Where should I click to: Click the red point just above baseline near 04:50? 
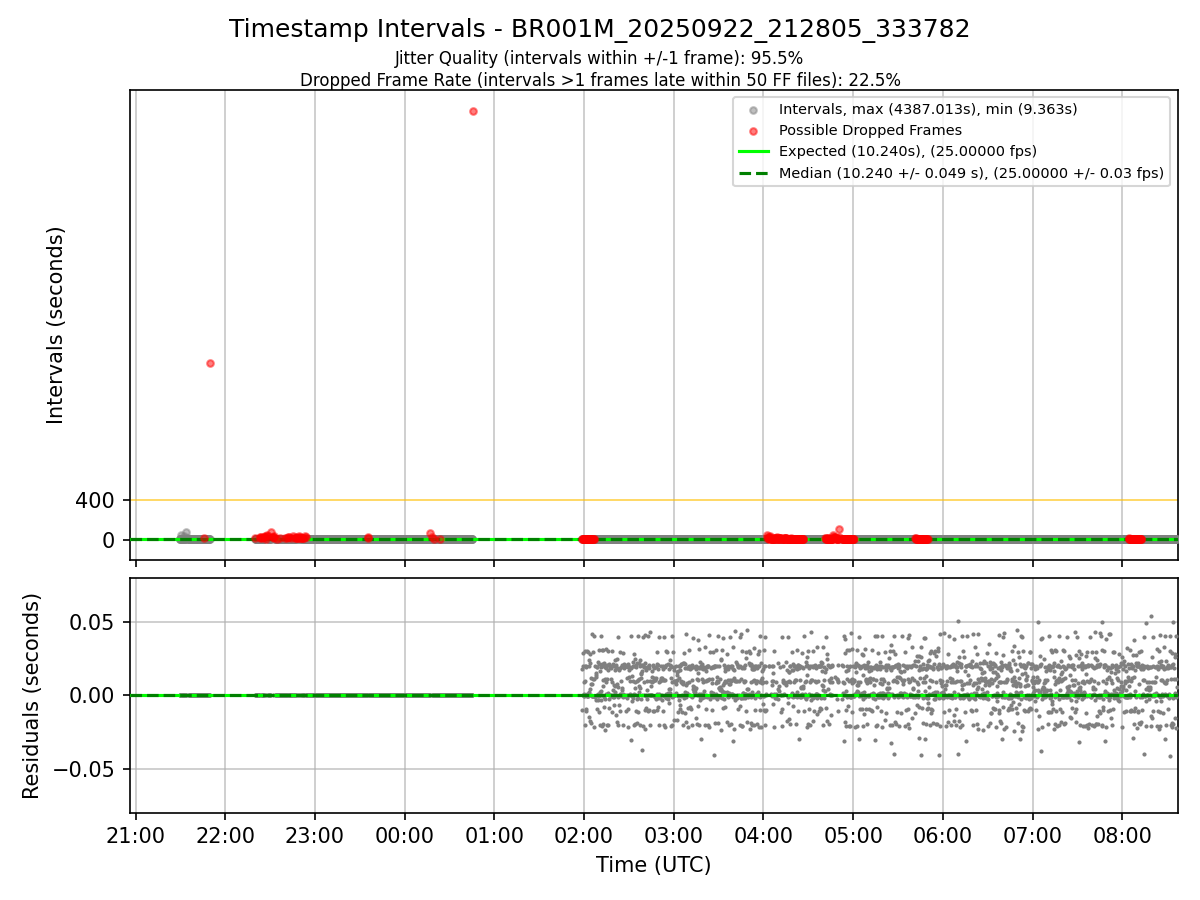(839, 529)
